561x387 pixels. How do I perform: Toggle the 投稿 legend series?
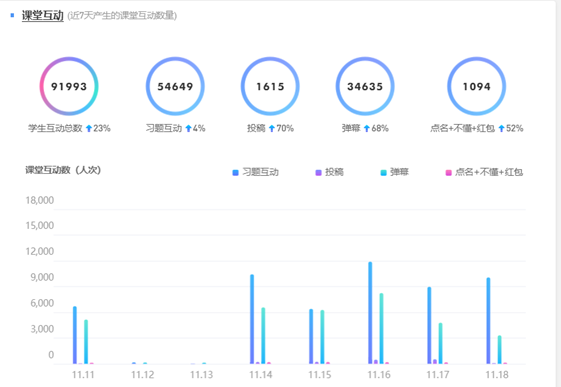(330, 172)
